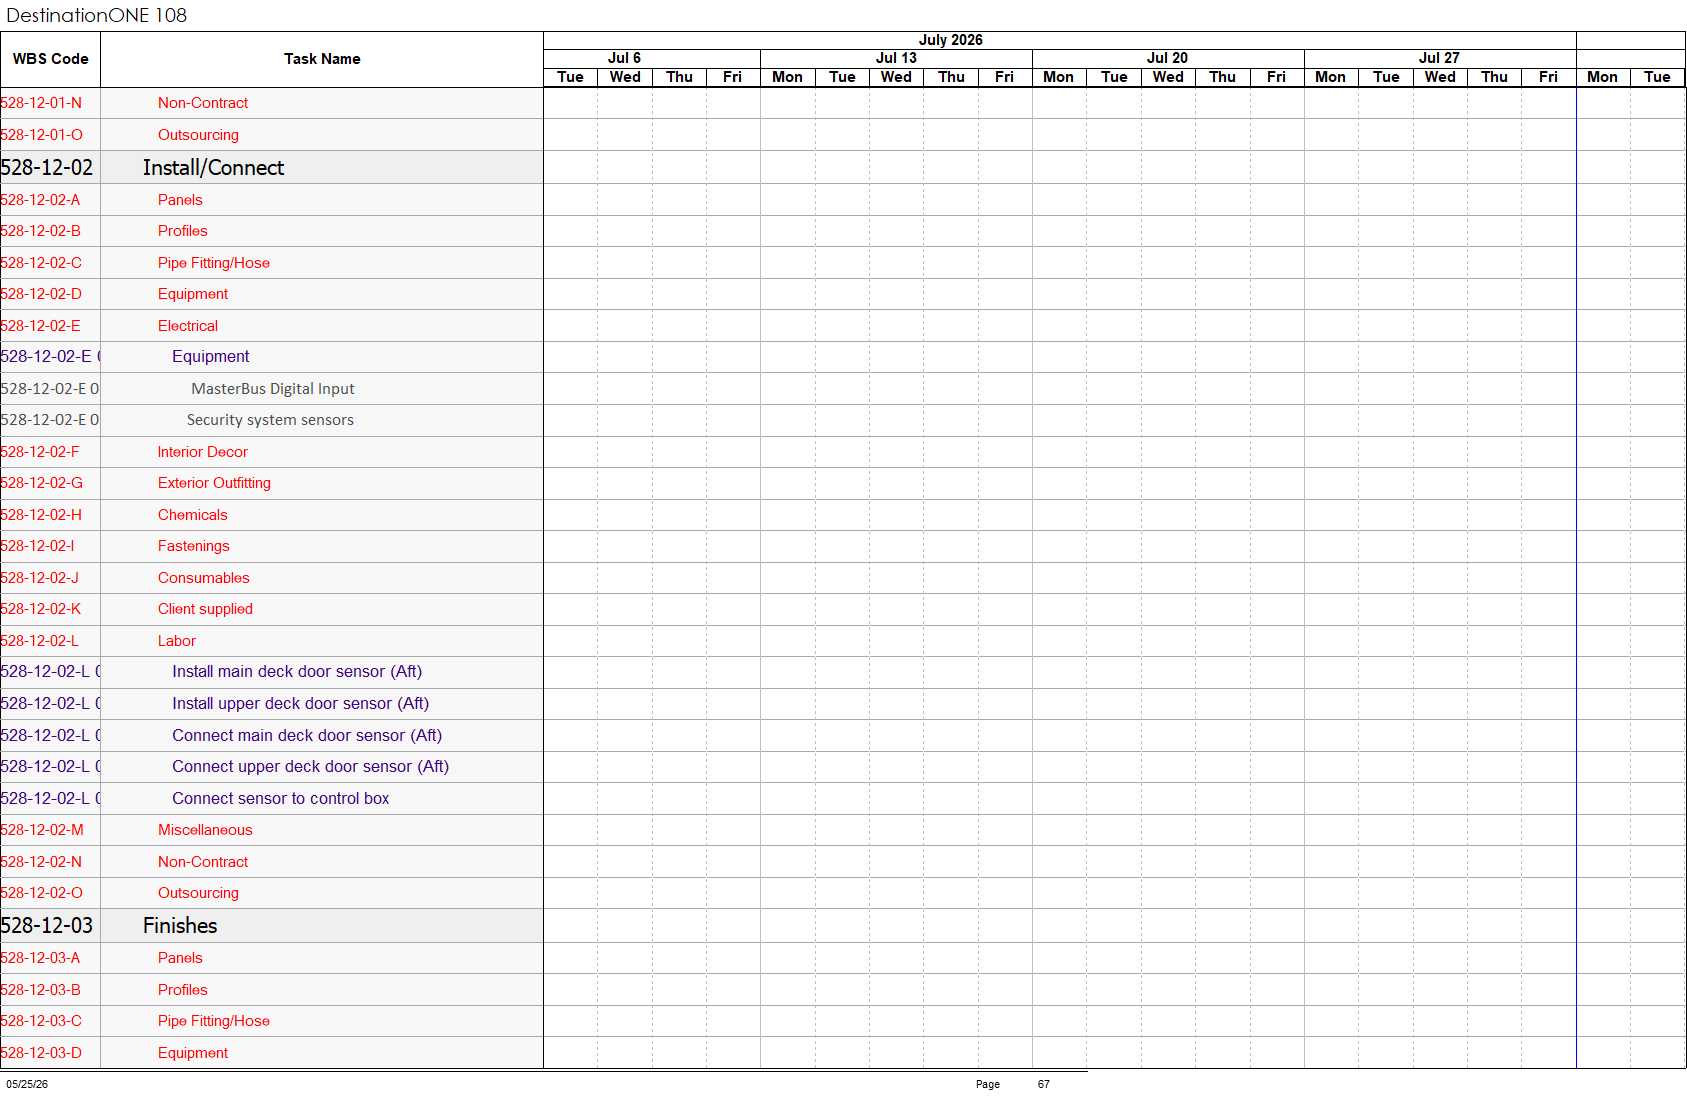Select the MasterBus Digital Input task
This screenshot has height=1097, width=1687.
[273, 389]
